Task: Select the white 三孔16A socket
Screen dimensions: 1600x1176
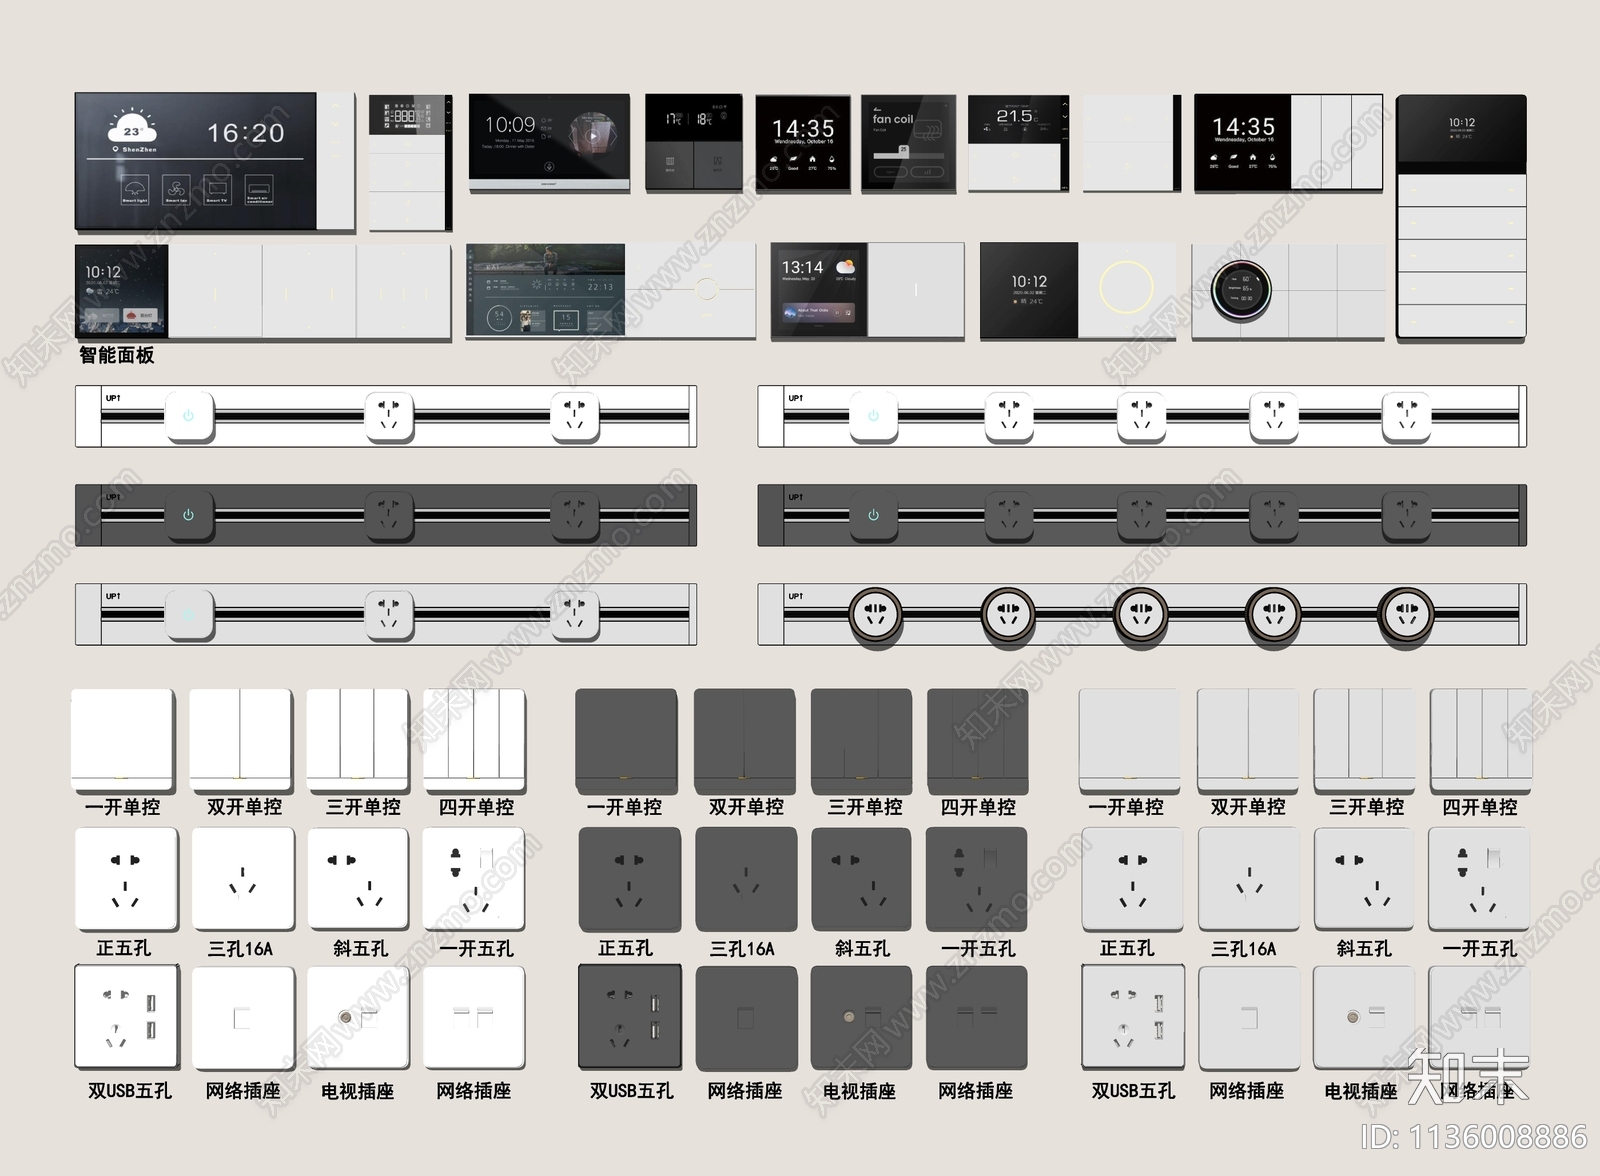Action: click(x=243, y=881)
